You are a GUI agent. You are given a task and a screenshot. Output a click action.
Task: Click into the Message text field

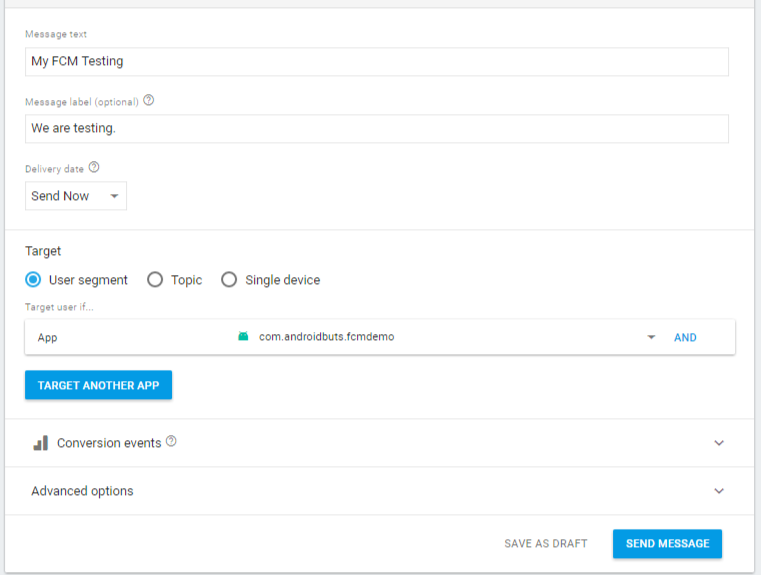point(376,62)
